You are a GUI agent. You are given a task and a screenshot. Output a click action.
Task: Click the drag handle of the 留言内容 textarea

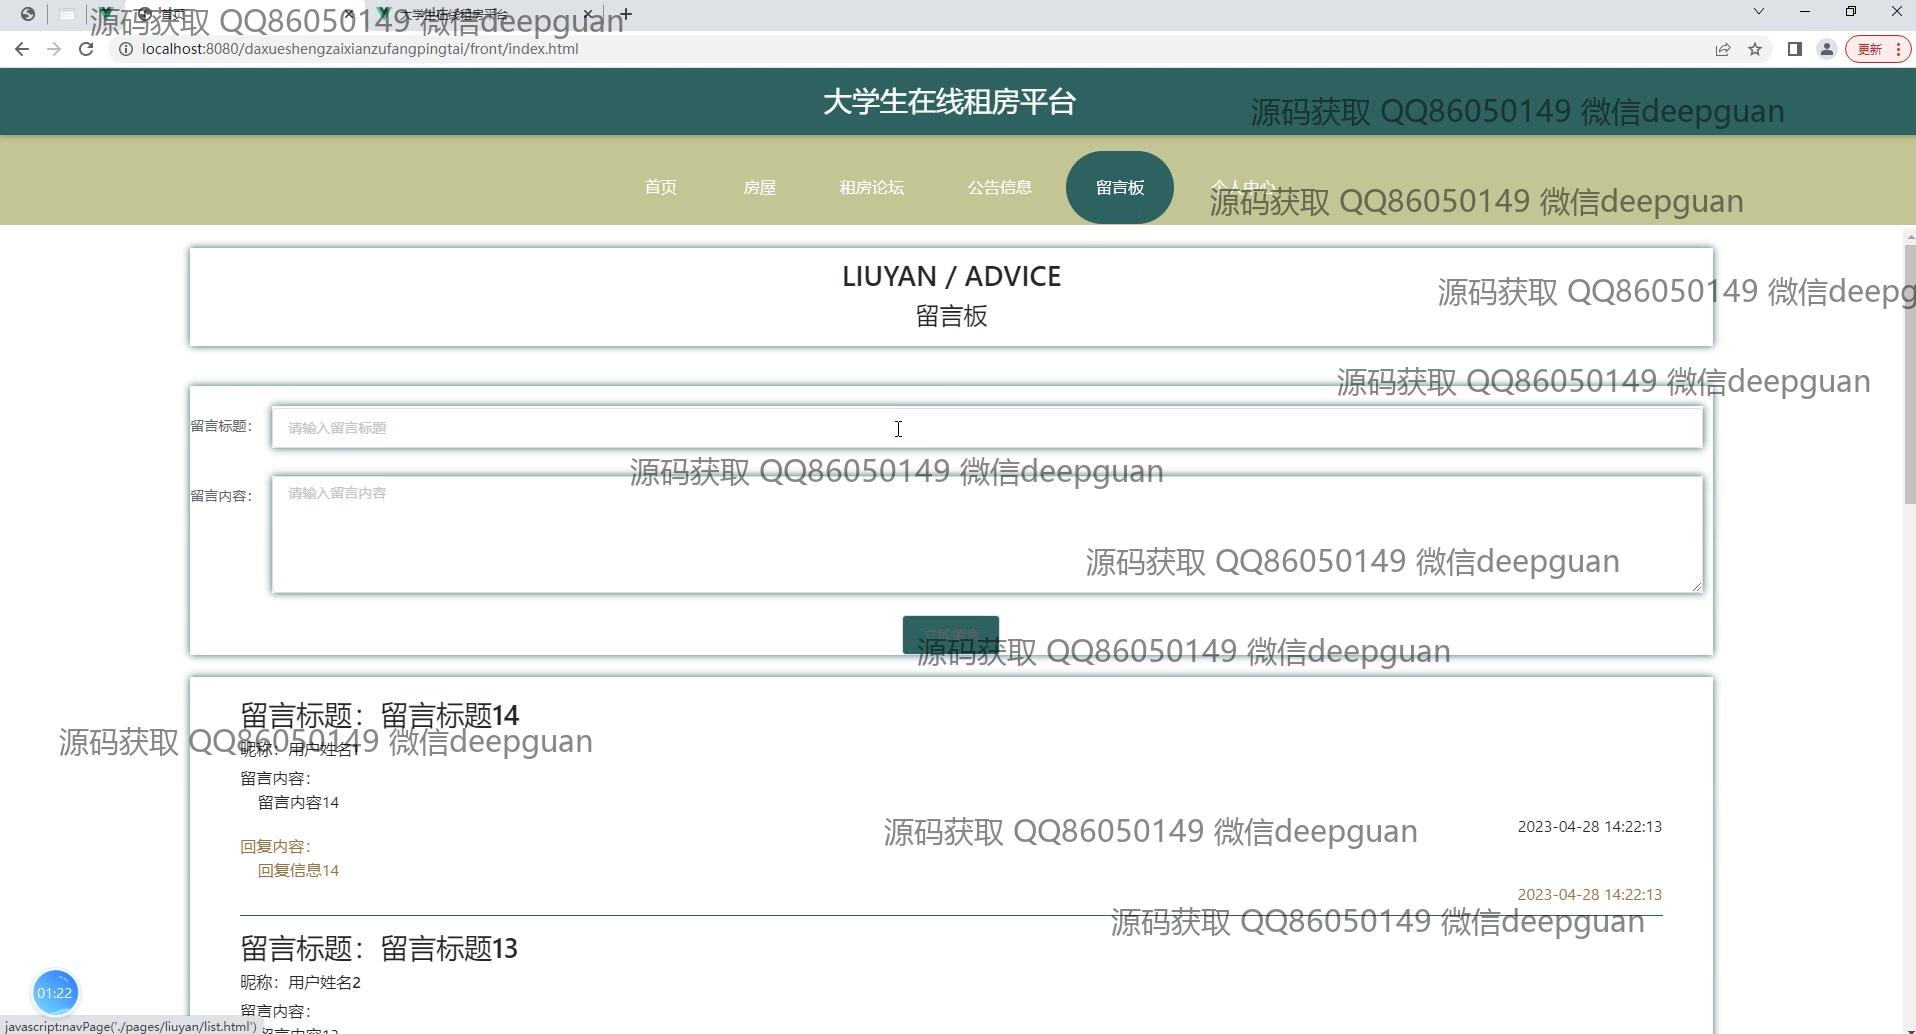click(x=1697, y=587)
